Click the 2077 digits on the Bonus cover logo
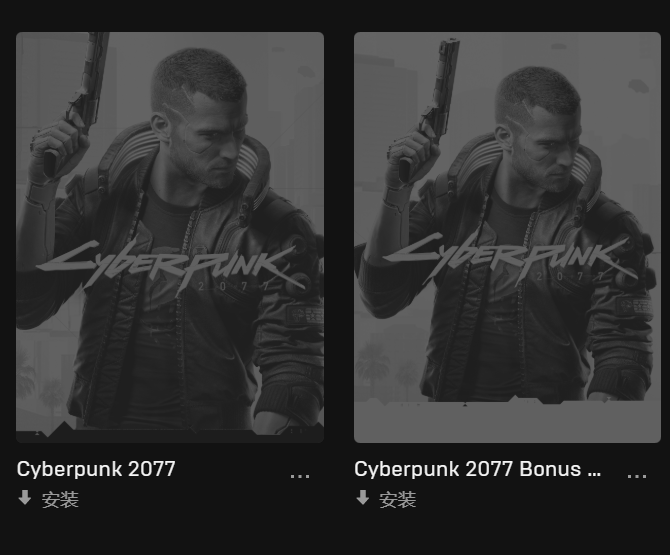 571,276
